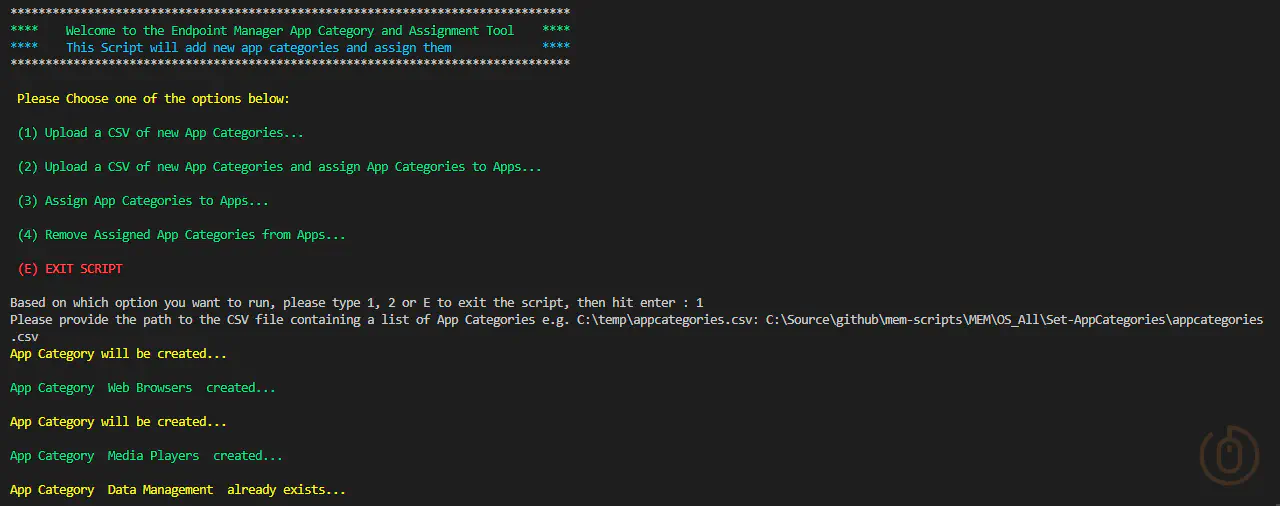Click the top asterisk border of the banner
Viewport: 1280px width, 506px height.
coord(289,13)
